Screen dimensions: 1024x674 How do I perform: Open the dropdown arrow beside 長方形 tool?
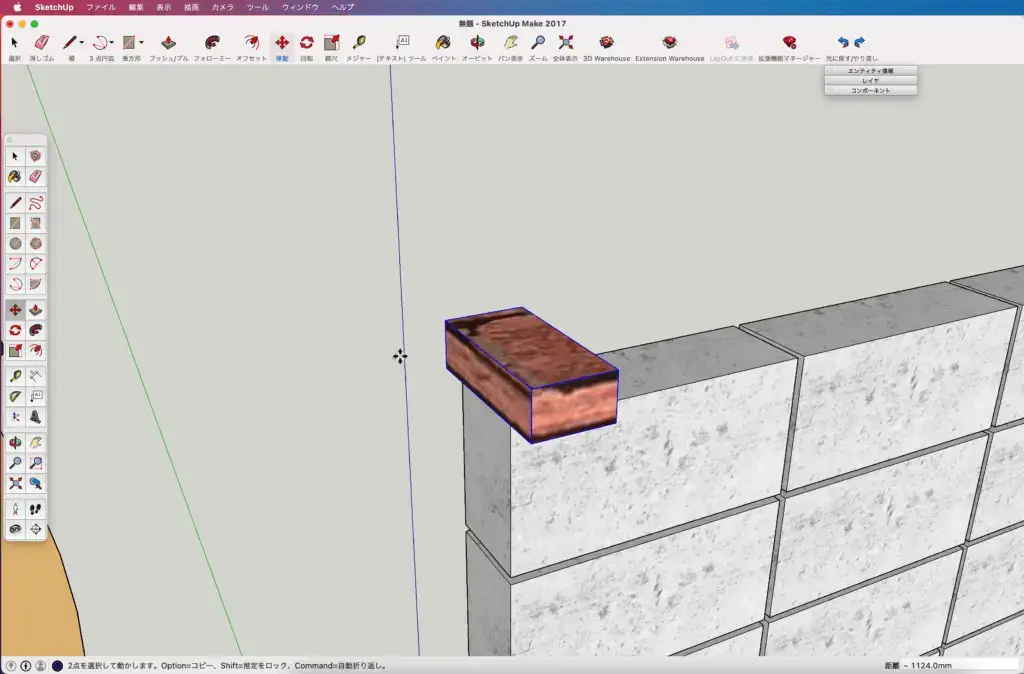point(141,42)
